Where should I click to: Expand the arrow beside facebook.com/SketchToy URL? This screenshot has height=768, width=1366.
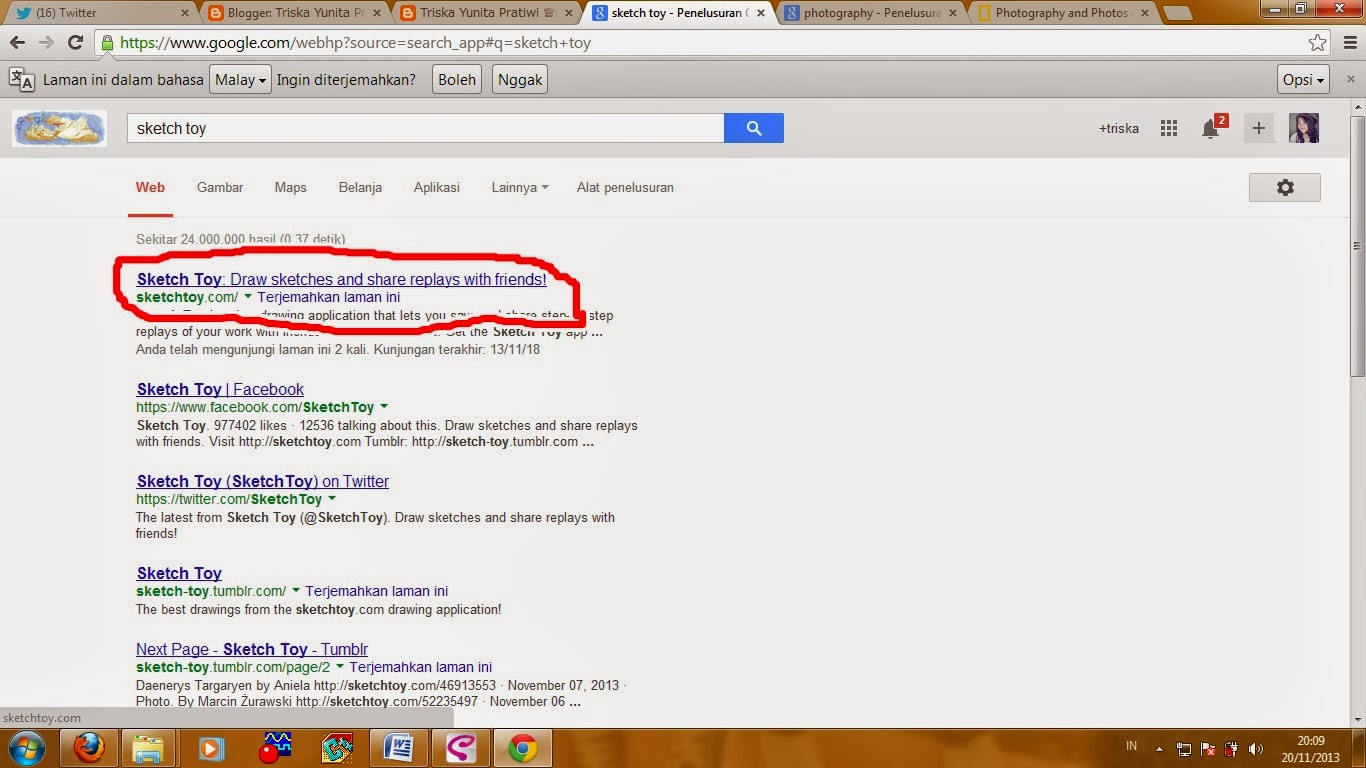click(x=384, y=407)
